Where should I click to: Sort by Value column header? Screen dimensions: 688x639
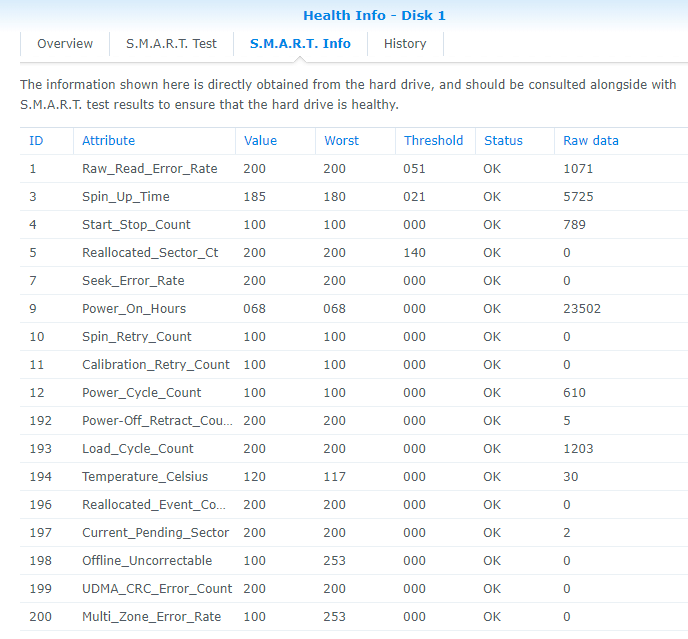click(275, 141)
